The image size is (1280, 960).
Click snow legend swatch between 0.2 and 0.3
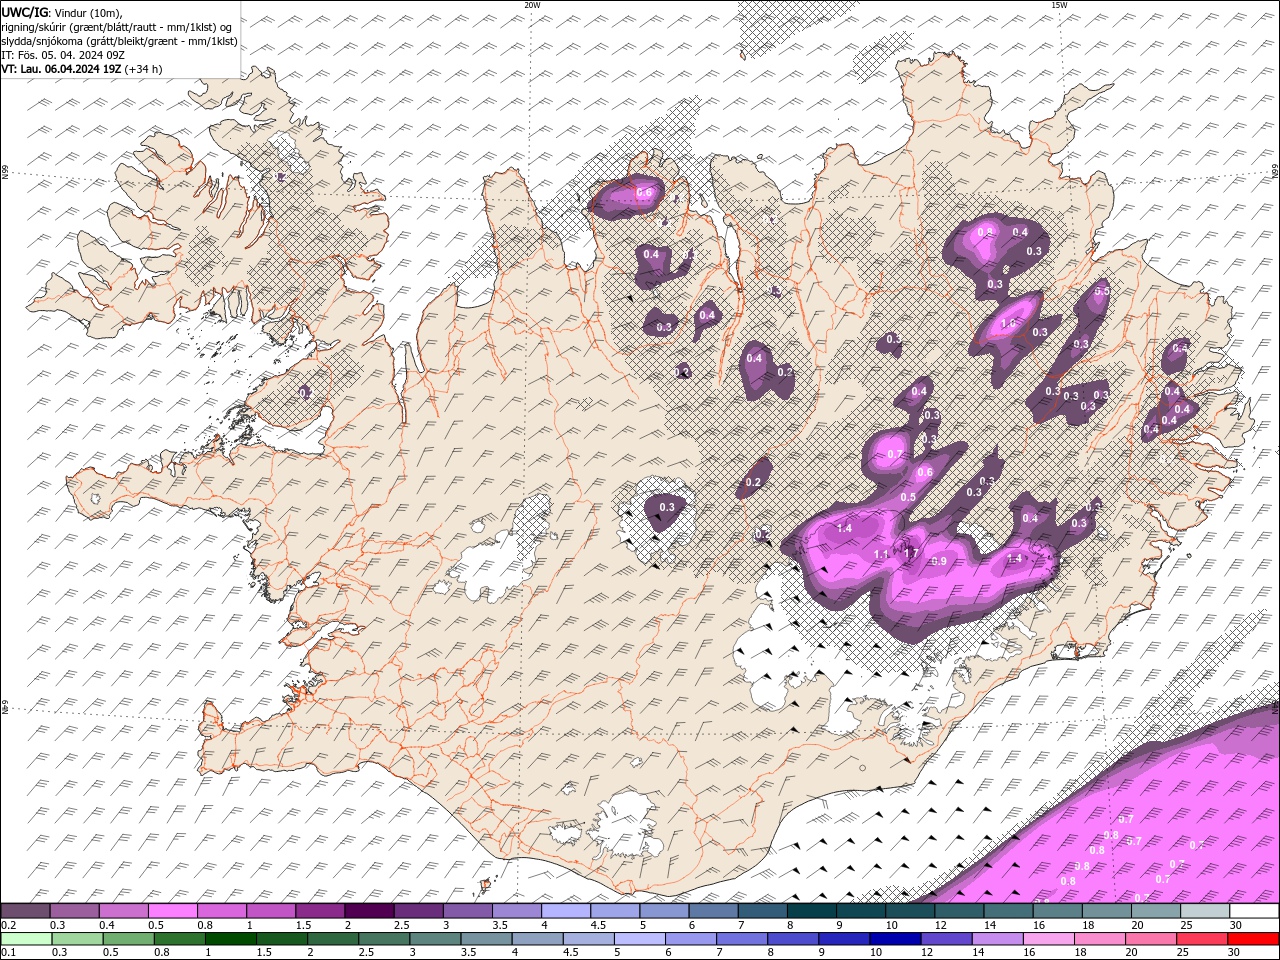(26, 911)
